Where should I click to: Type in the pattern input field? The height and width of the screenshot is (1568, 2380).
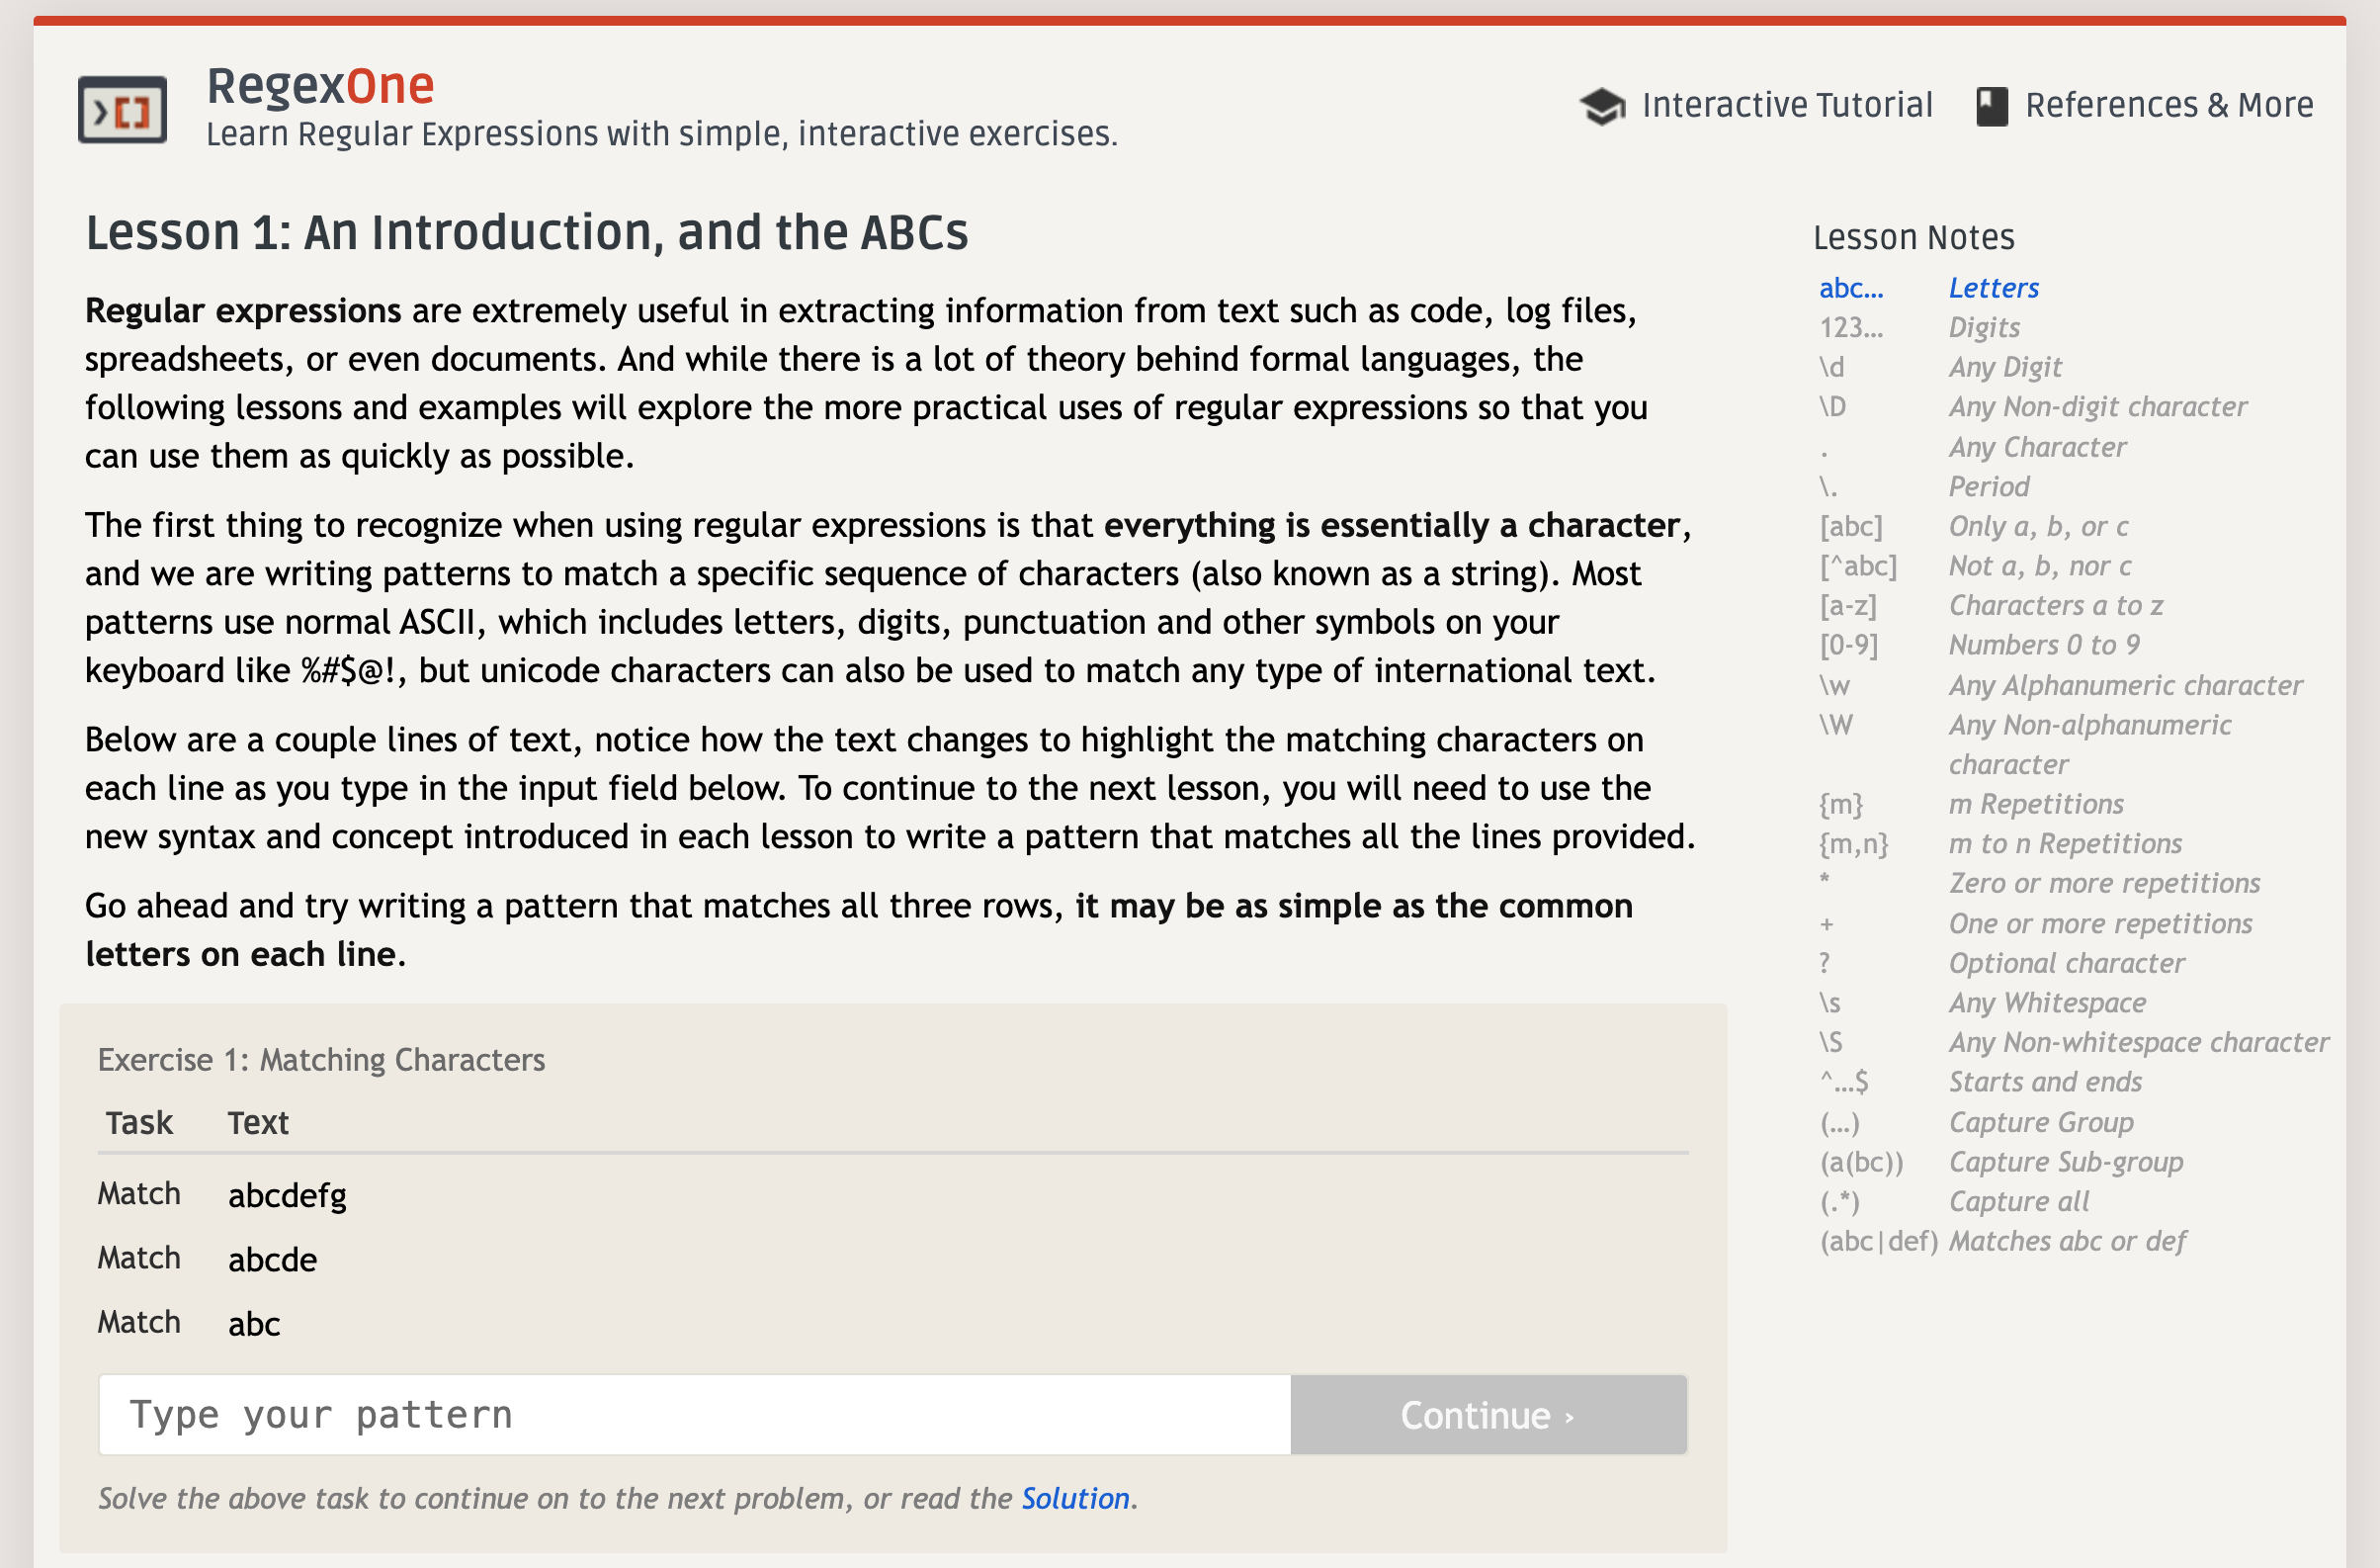[x=694, y=1414]
